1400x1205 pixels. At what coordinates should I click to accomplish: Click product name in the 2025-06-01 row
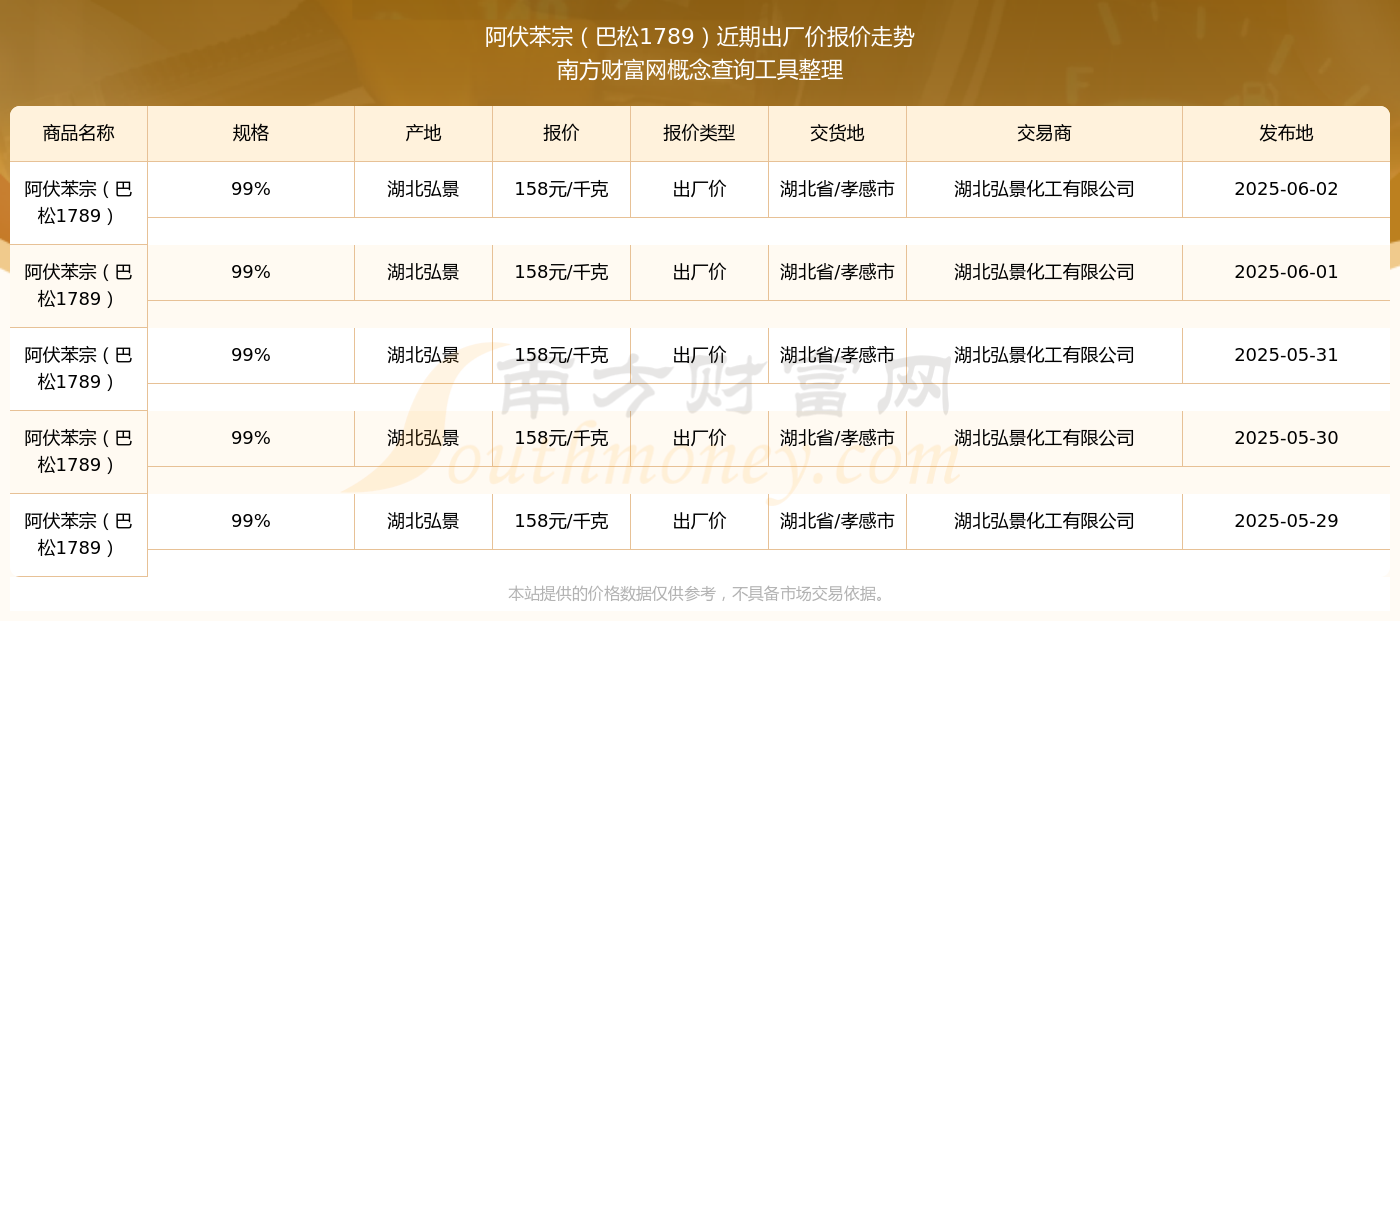click(x=79, y=285)
